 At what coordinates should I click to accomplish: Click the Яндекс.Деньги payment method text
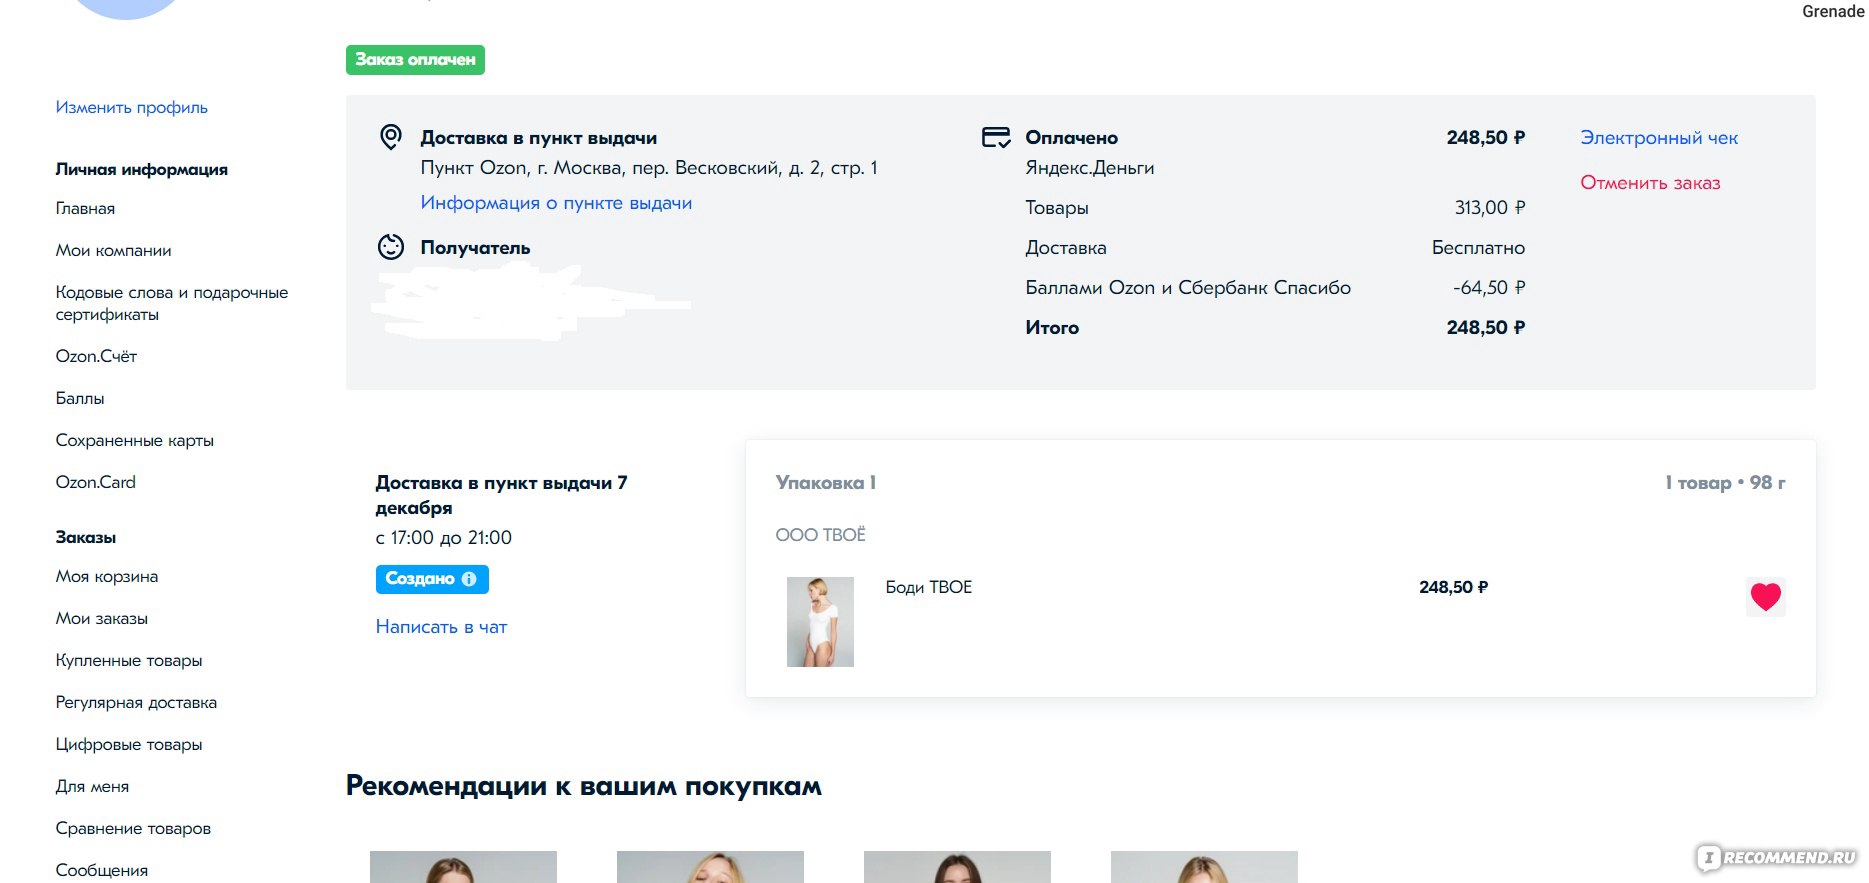tap(1089, 168)
